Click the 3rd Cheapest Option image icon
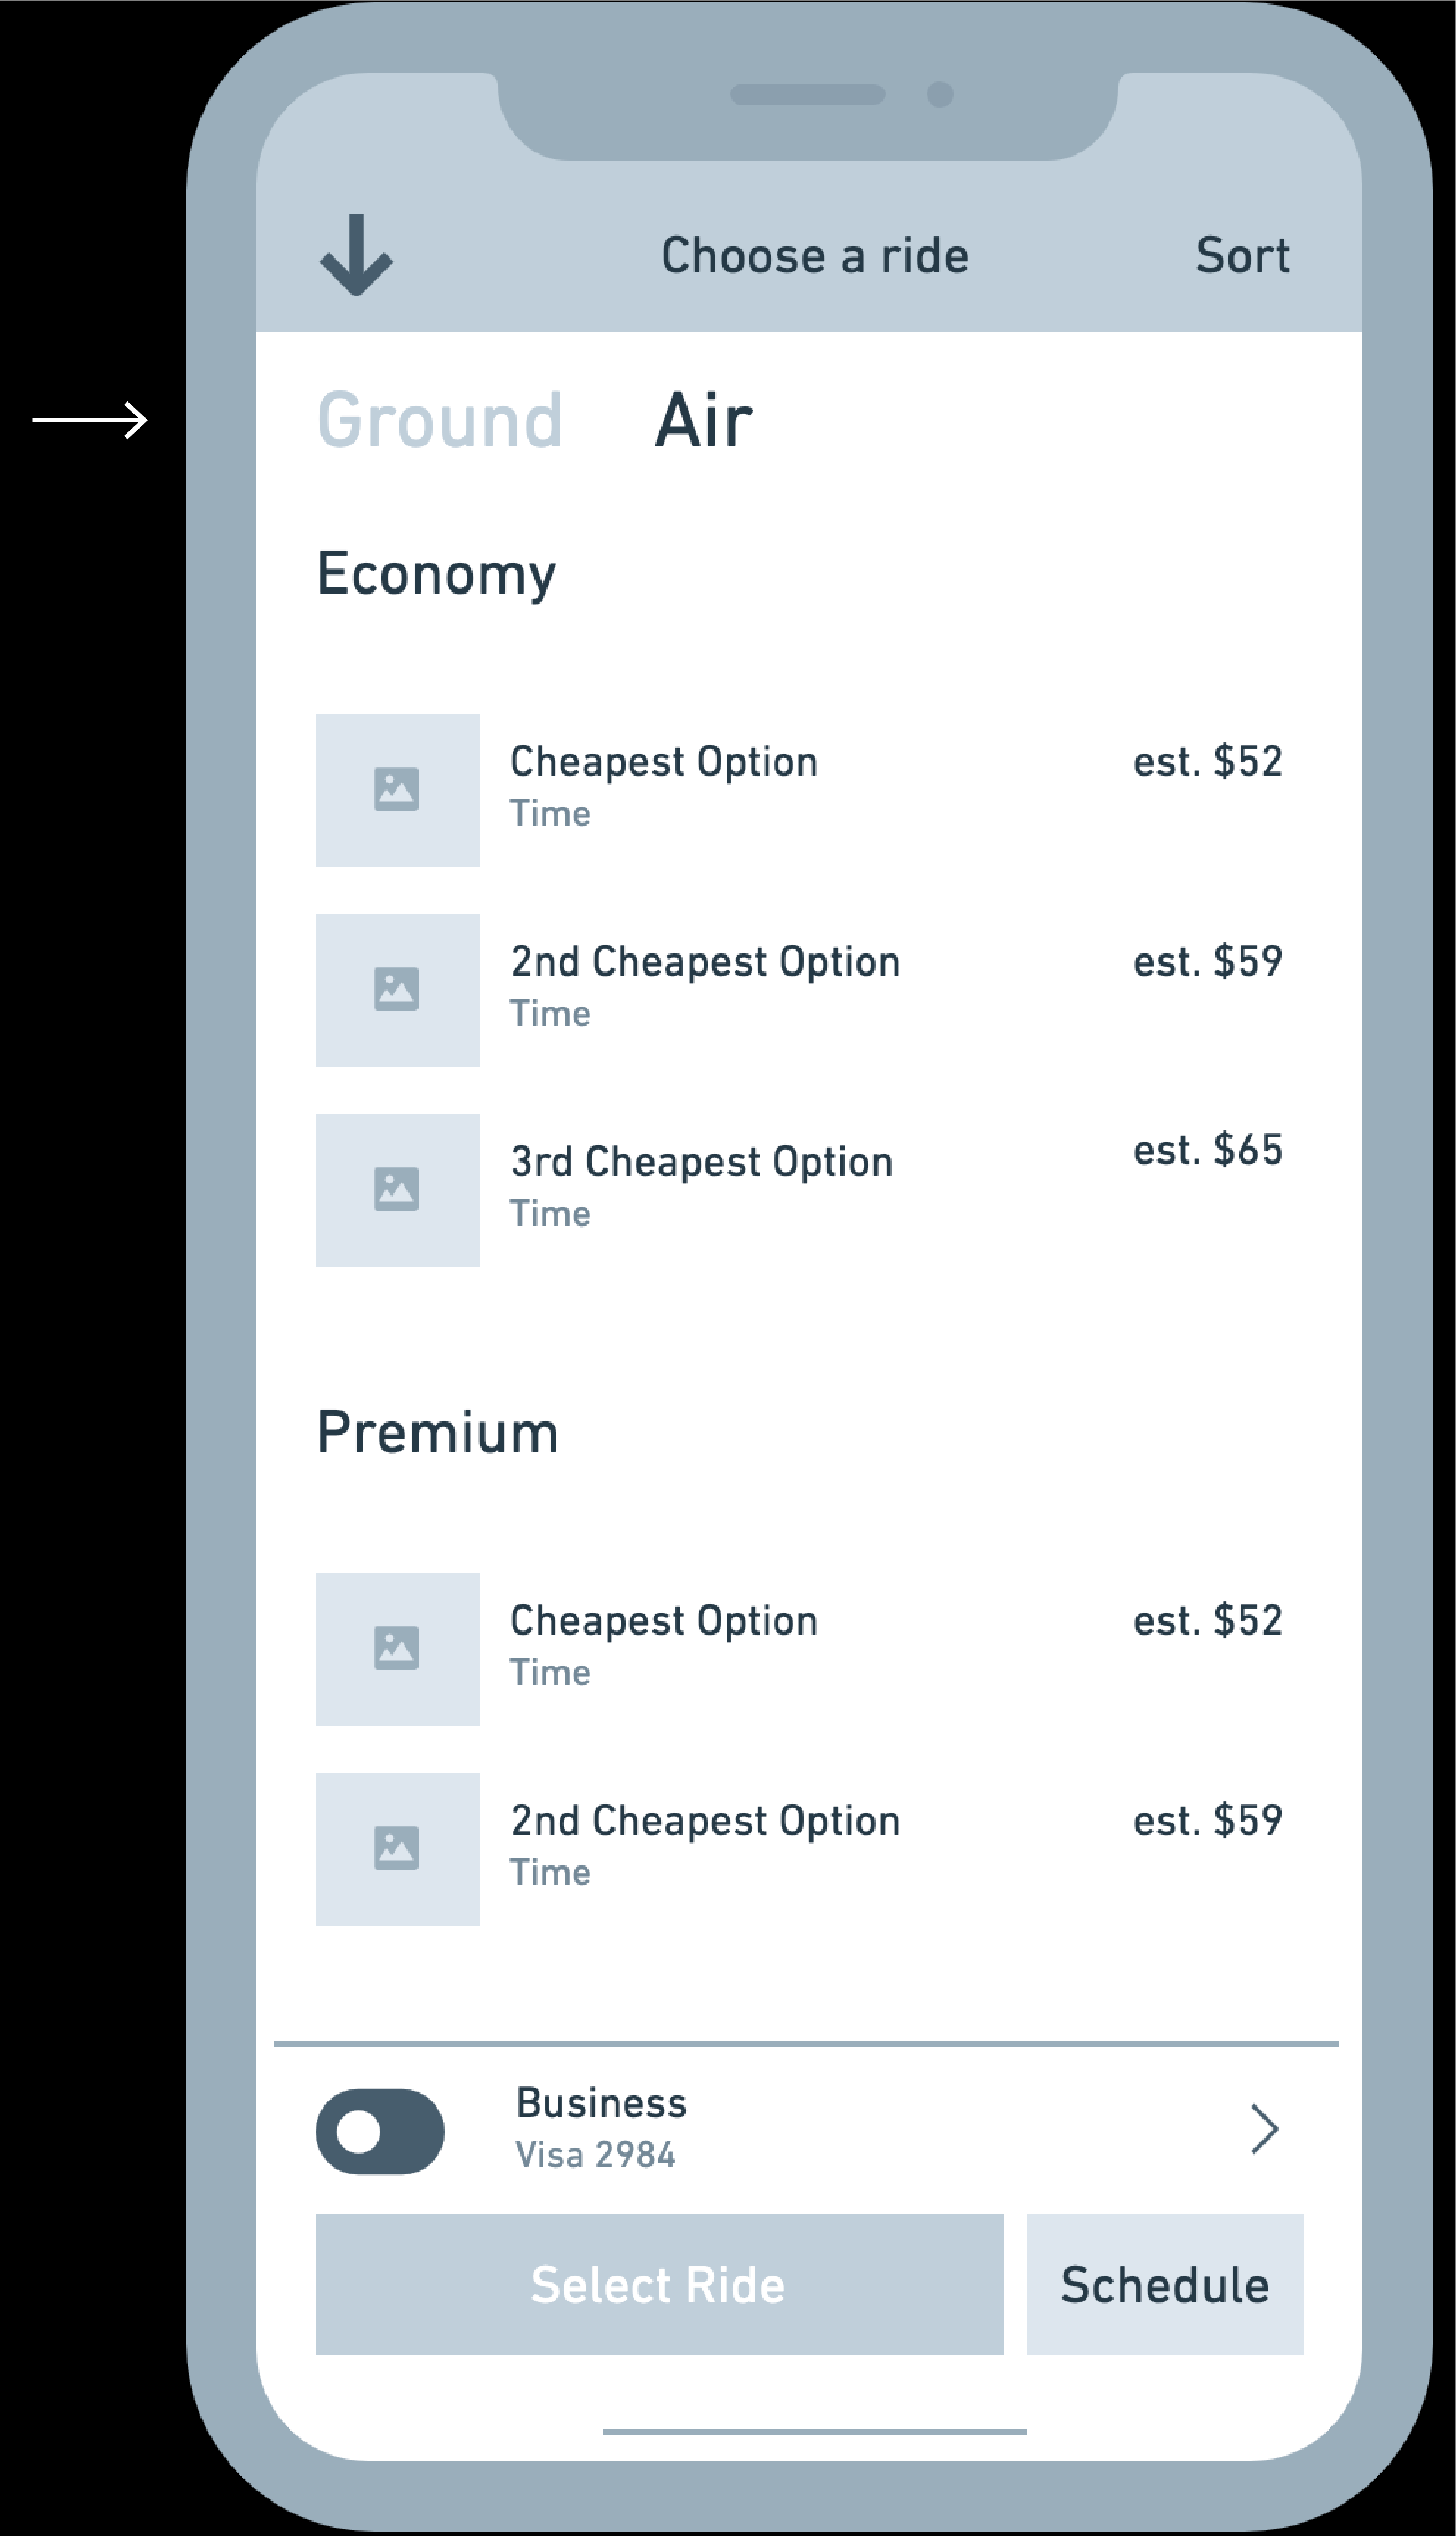This screenshot has width=1456, height=2536. [397, 1190]
